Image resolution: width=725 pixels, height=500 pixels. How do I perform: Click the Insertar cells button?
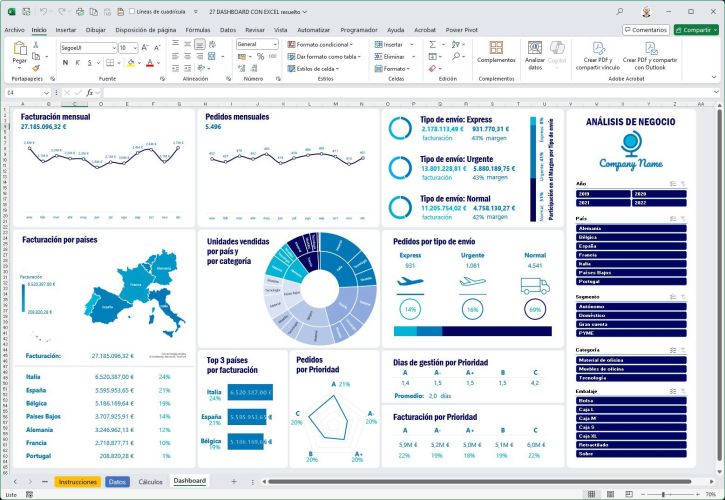pos(393,44)
